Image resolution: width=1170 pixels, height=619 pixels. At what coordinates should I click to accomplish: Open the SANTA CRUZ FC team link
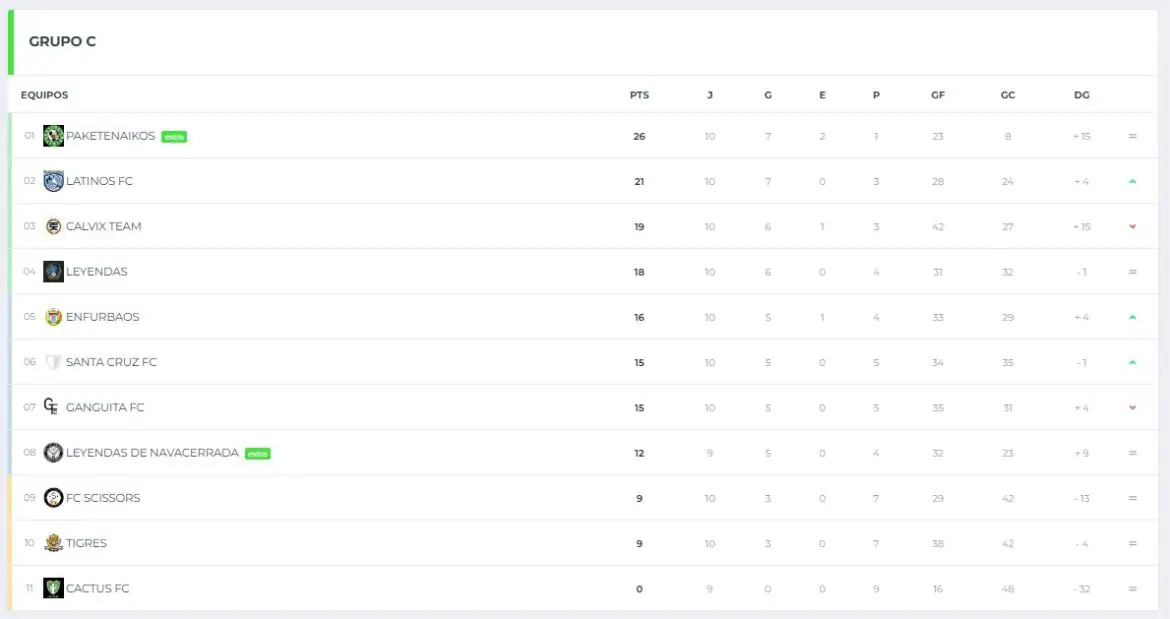click(x=111, y=362)
